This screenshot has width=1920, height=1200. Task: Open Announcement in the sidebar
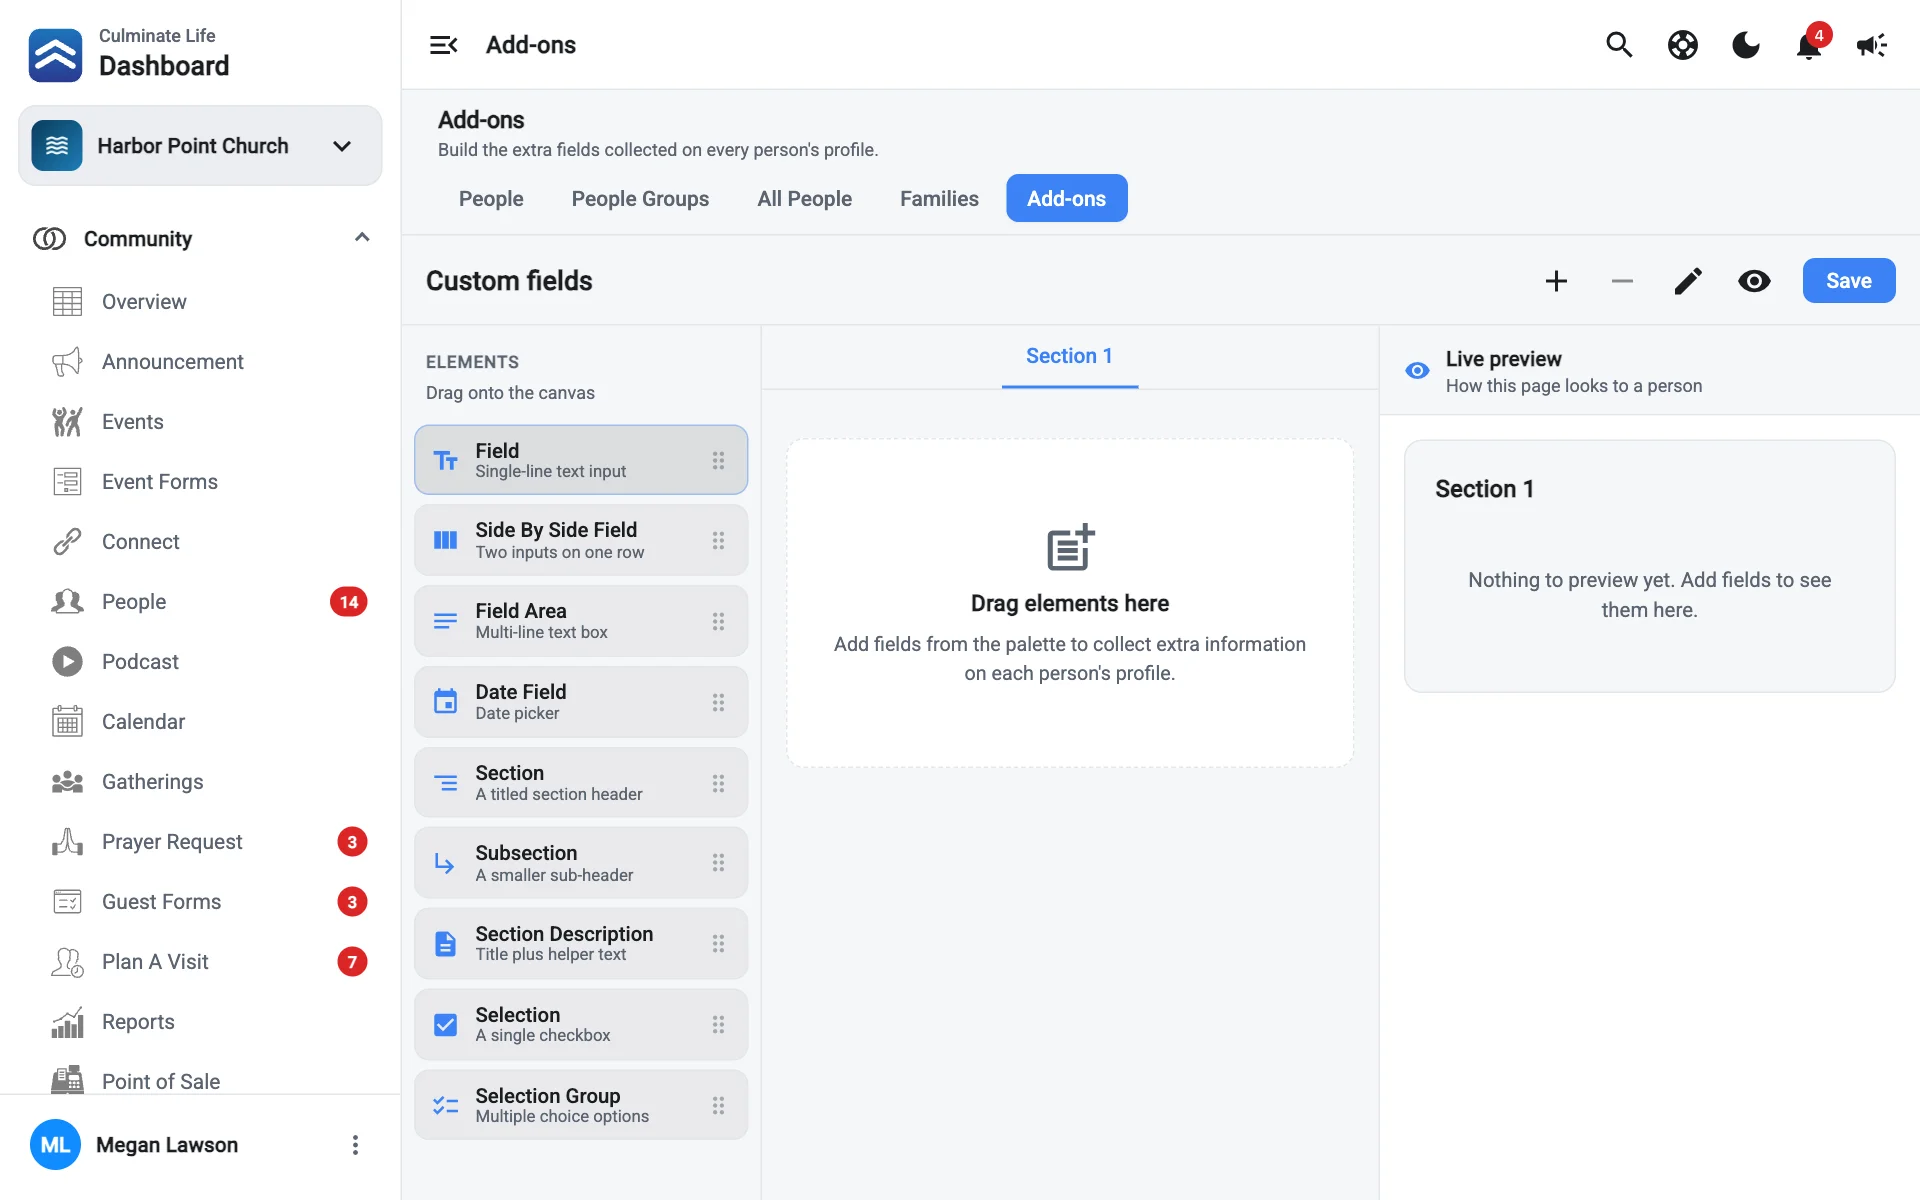(172, 362)
